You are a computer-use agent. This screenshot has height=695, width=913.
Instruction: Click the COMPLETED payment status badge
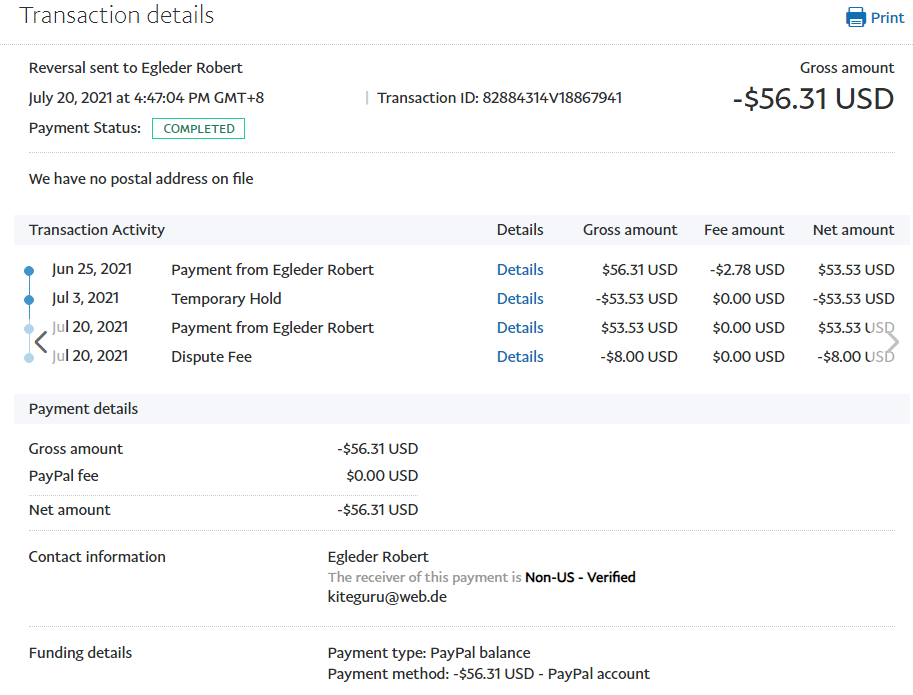[x=198, y=129]
